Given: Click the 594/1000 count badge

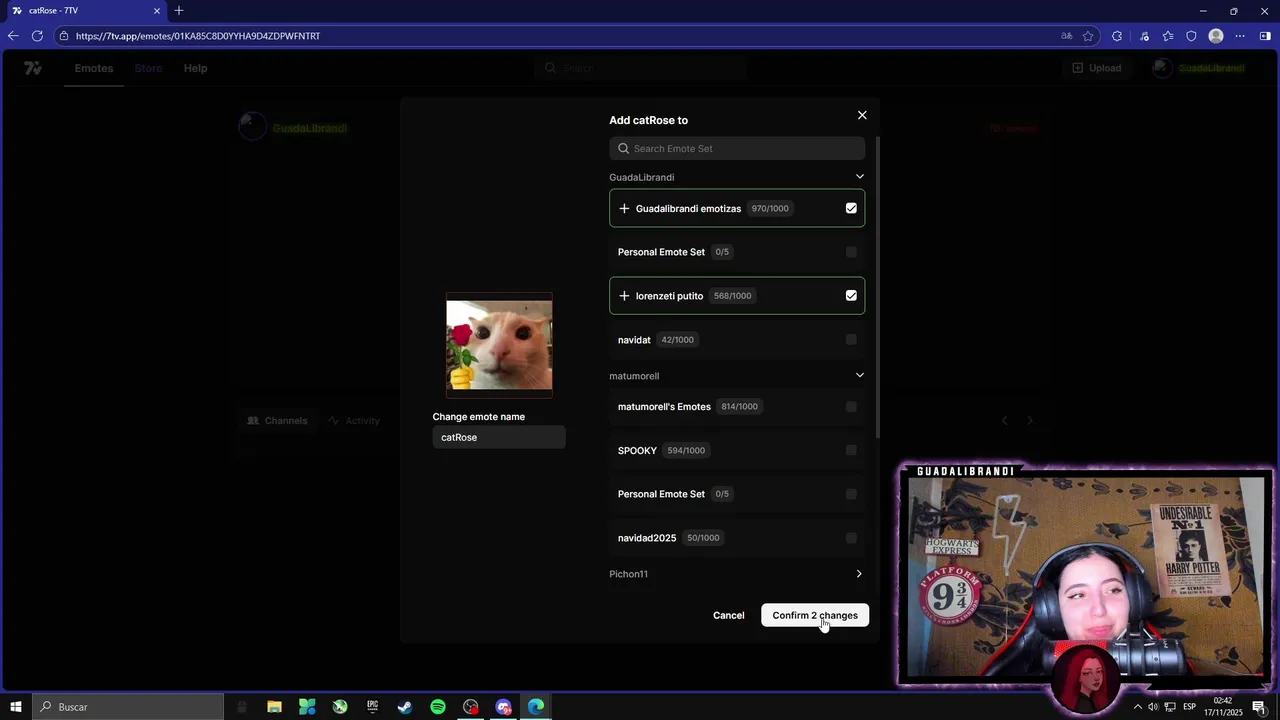Looking at the screenshot, I should tap(686, 450).
